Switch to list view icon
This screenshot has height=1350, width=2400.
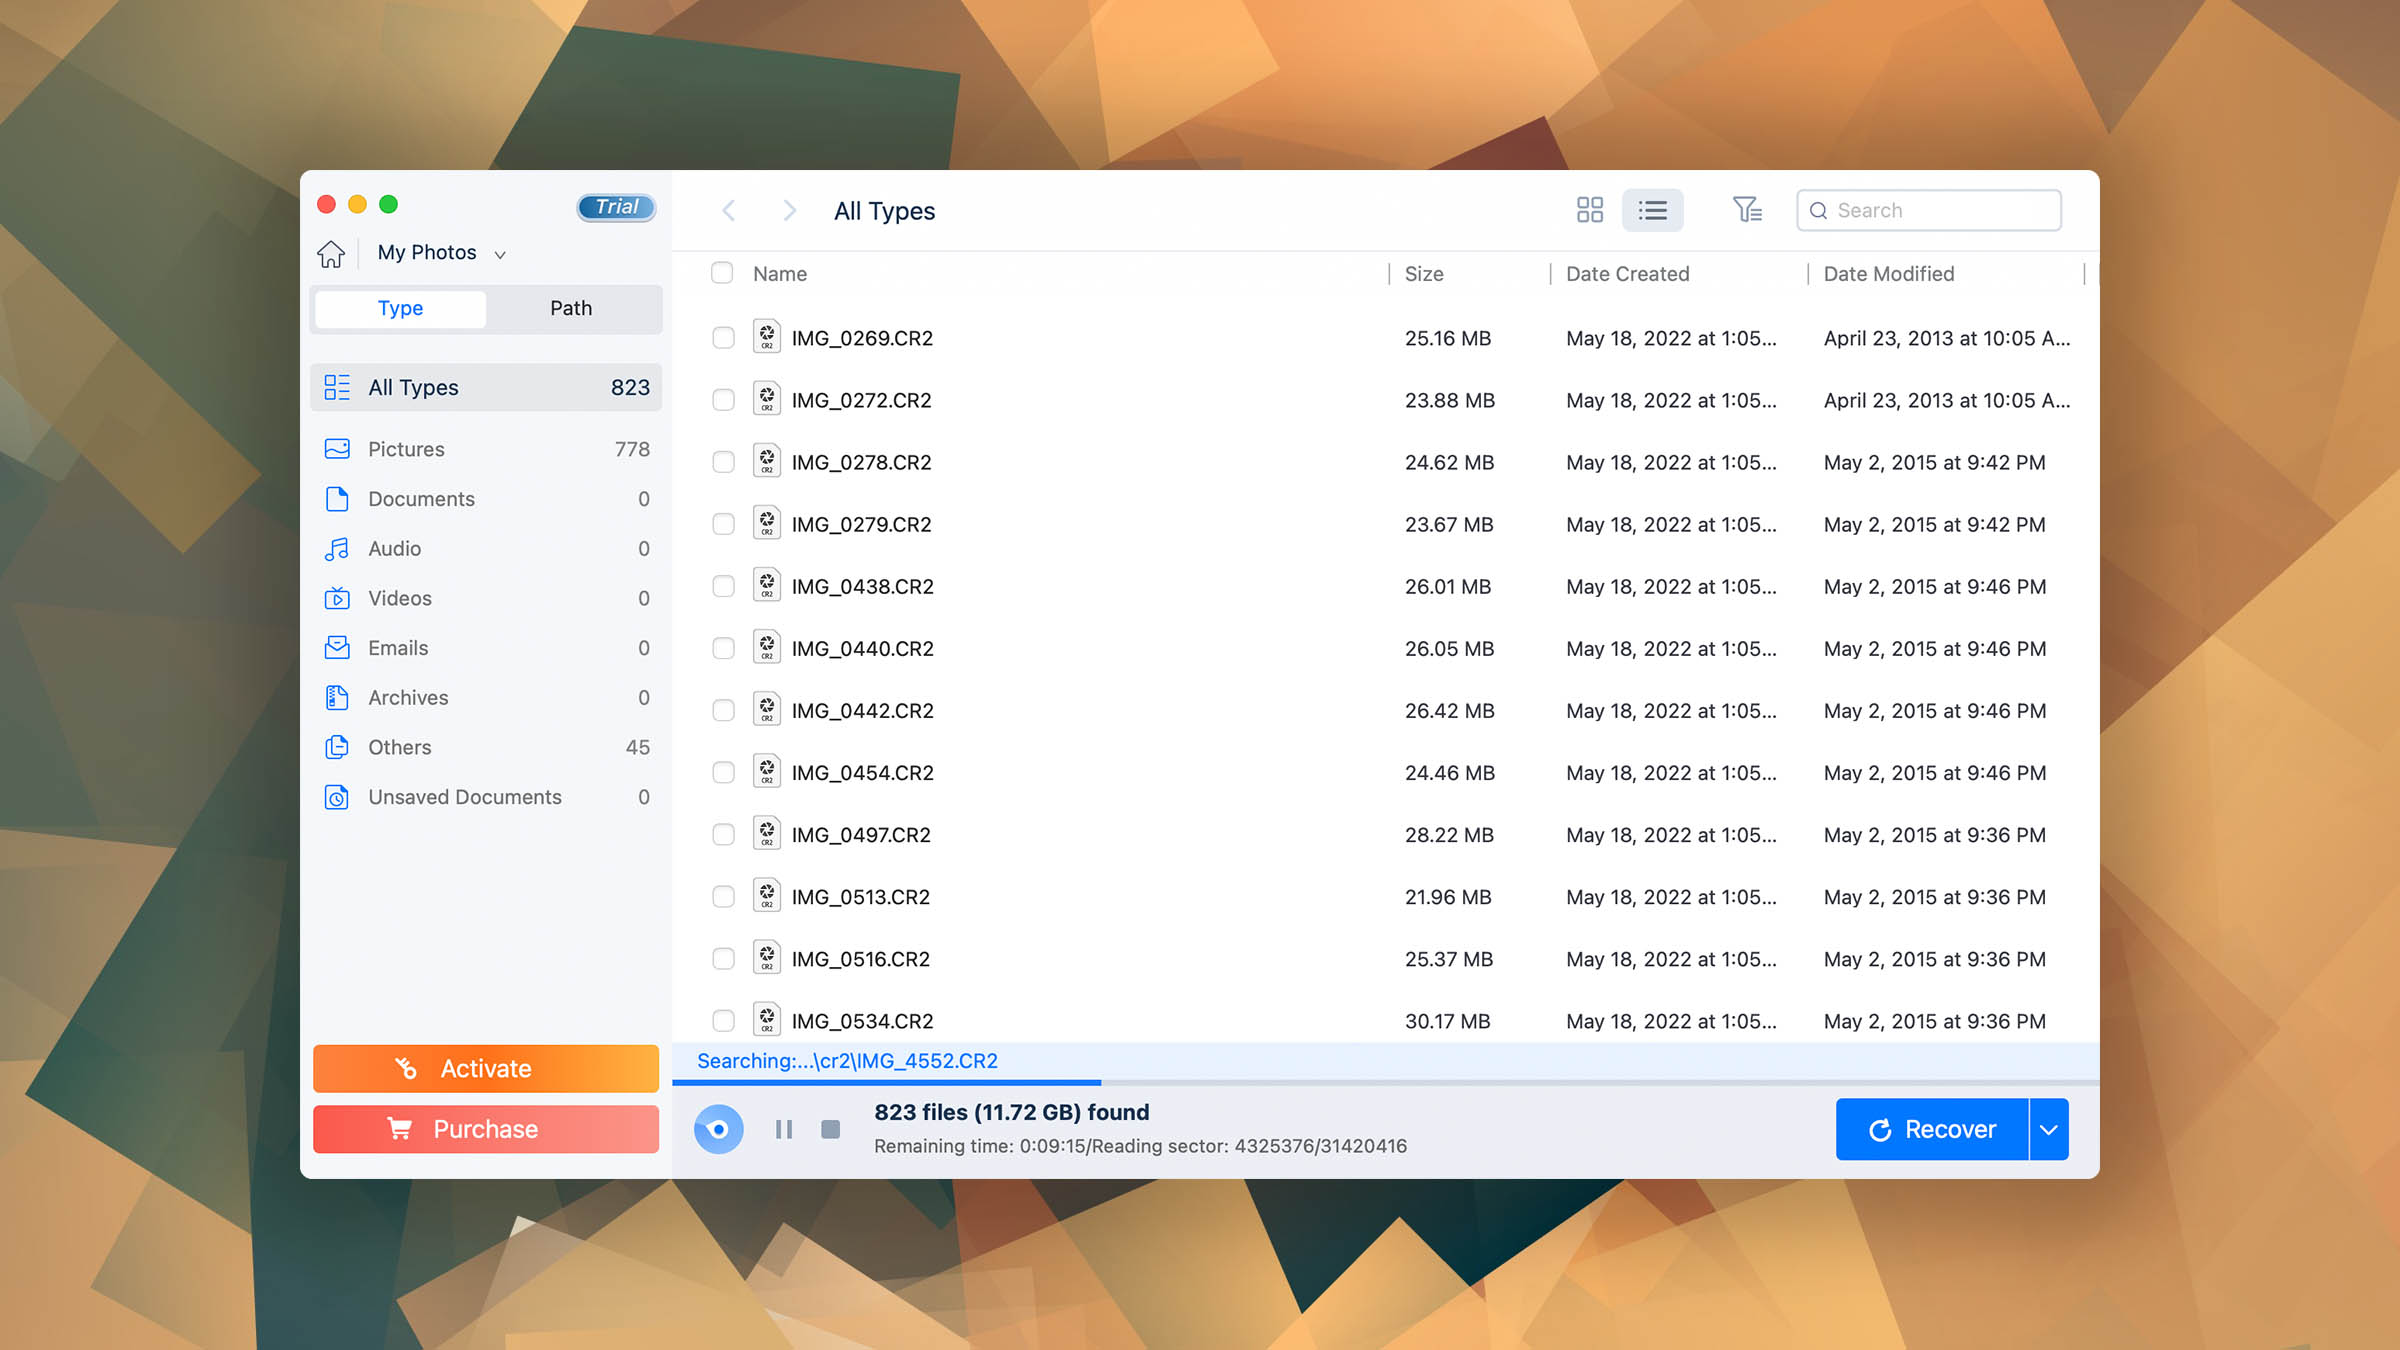pos(1652,210)
